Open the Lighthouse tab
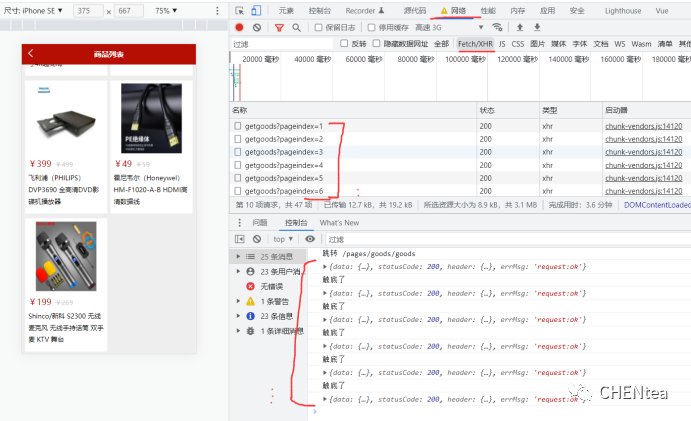The width and height of the screenshot is (691, 421). tap(623, 10)
